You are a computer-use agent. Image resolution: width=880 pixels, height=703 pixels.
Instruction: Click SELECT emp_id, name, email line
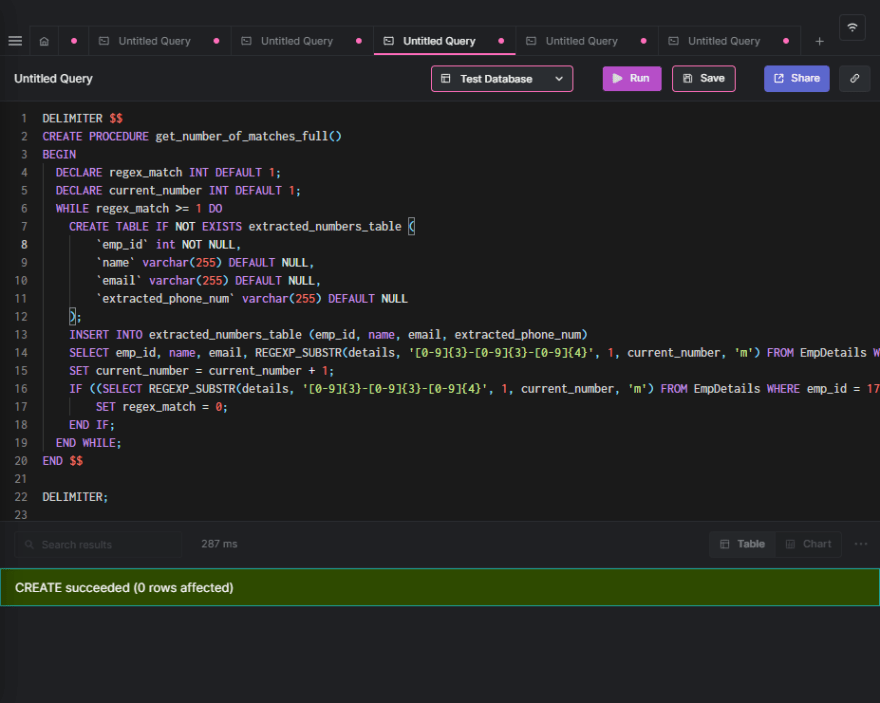(474, 352)
